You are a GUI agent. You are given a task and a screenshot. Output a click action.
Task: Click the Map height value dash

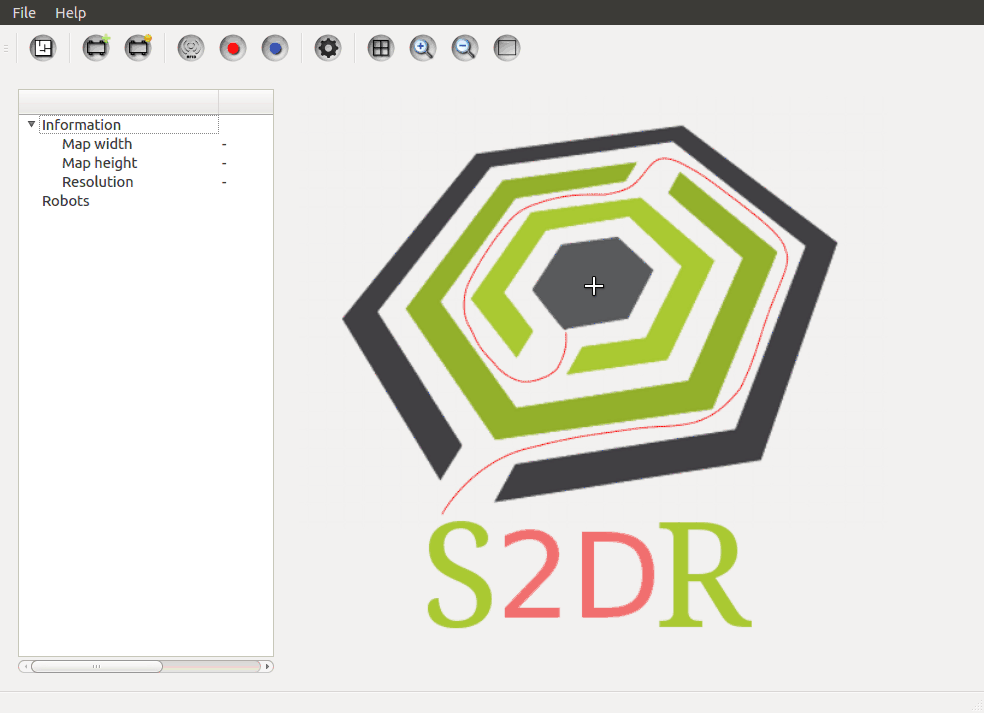224,163
